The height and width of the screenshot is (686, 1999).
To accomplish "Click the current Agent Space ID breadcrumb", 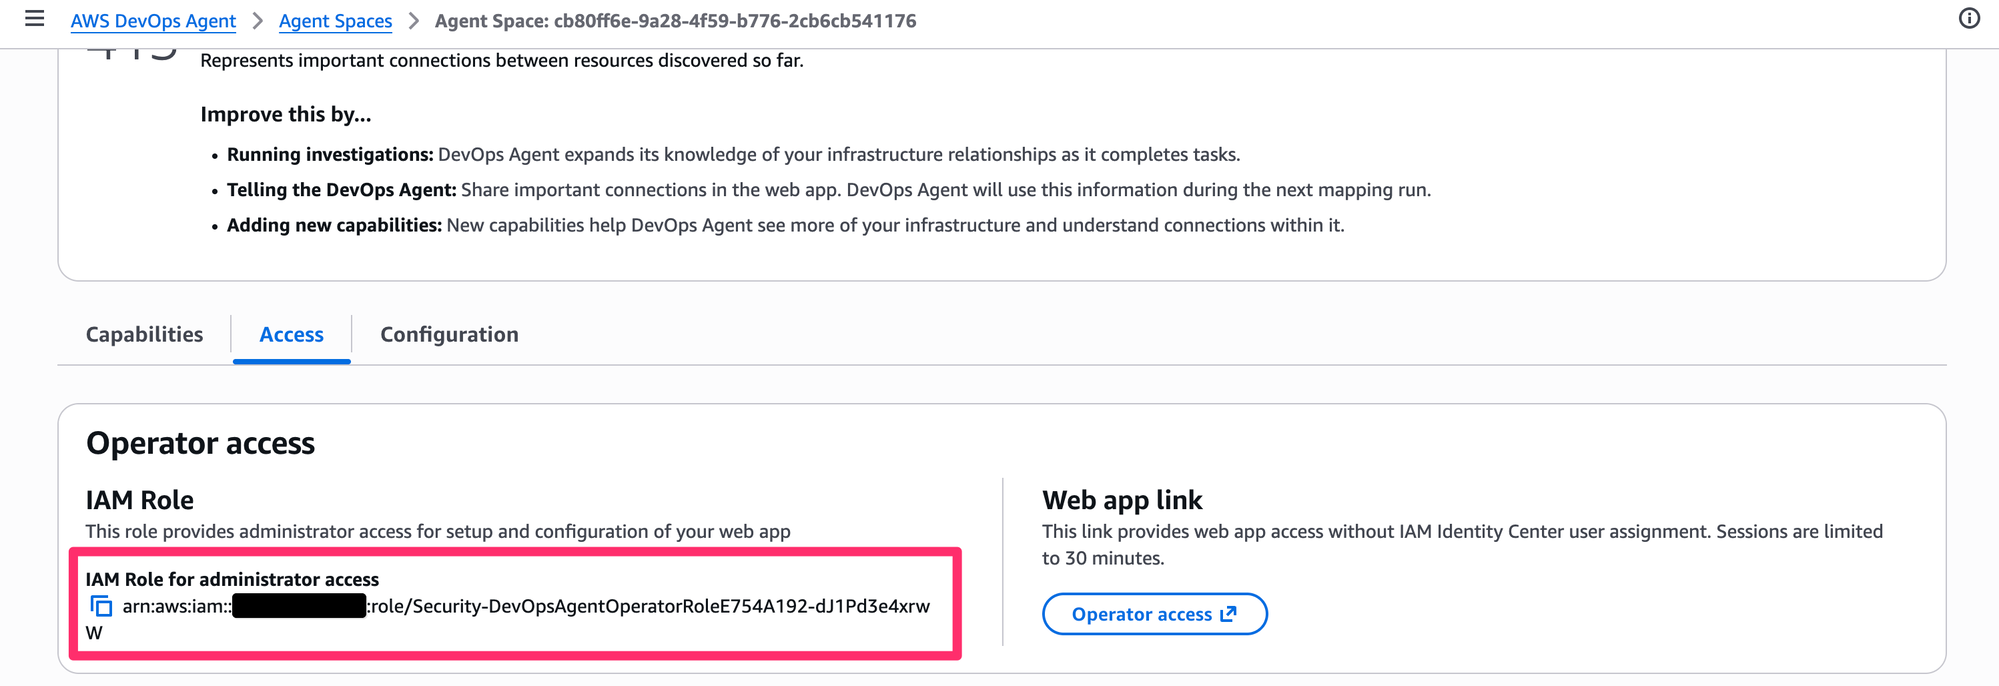I will (x=675, y=21).
